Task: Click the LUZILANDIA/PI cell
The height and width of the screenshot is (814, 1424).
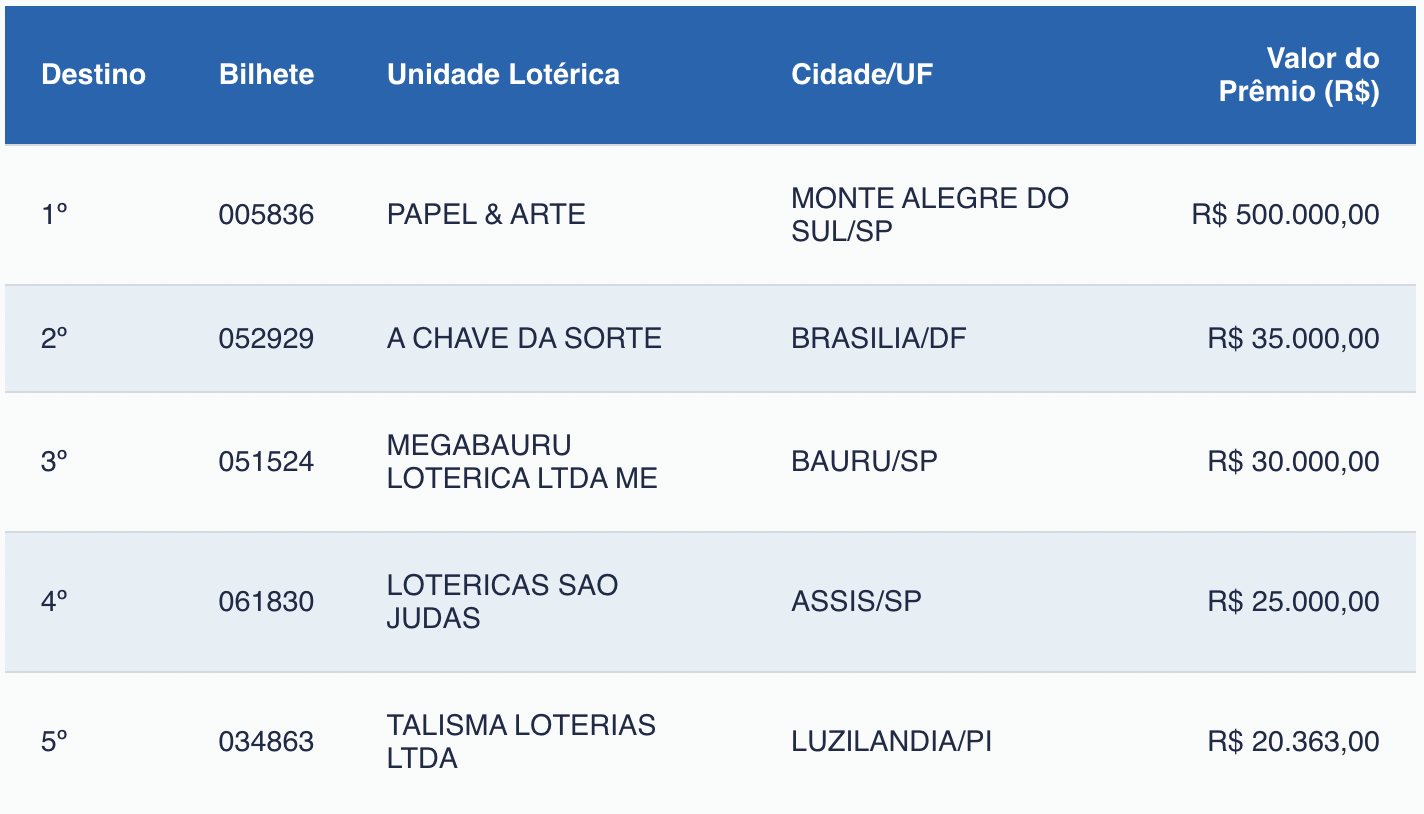Action: [891, 741]
